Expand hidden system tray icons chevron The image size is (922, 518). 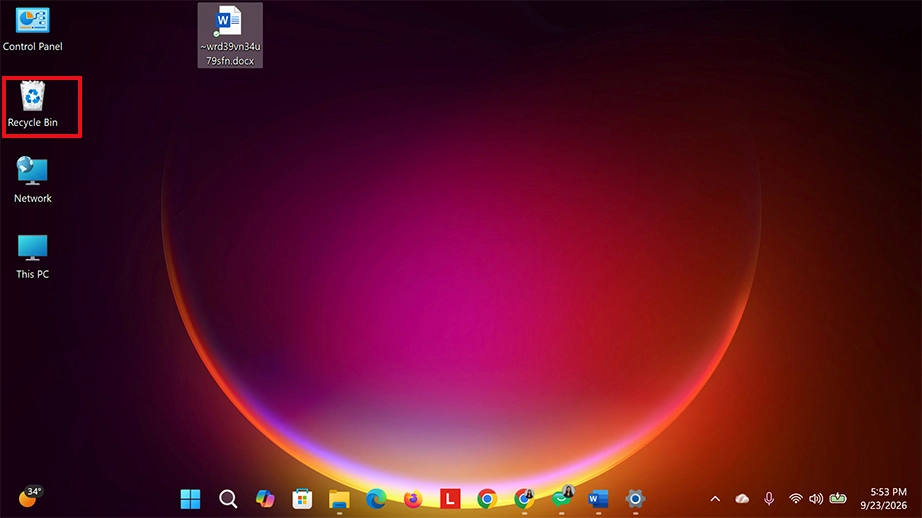pyautogui.click(x=715, y=499)
